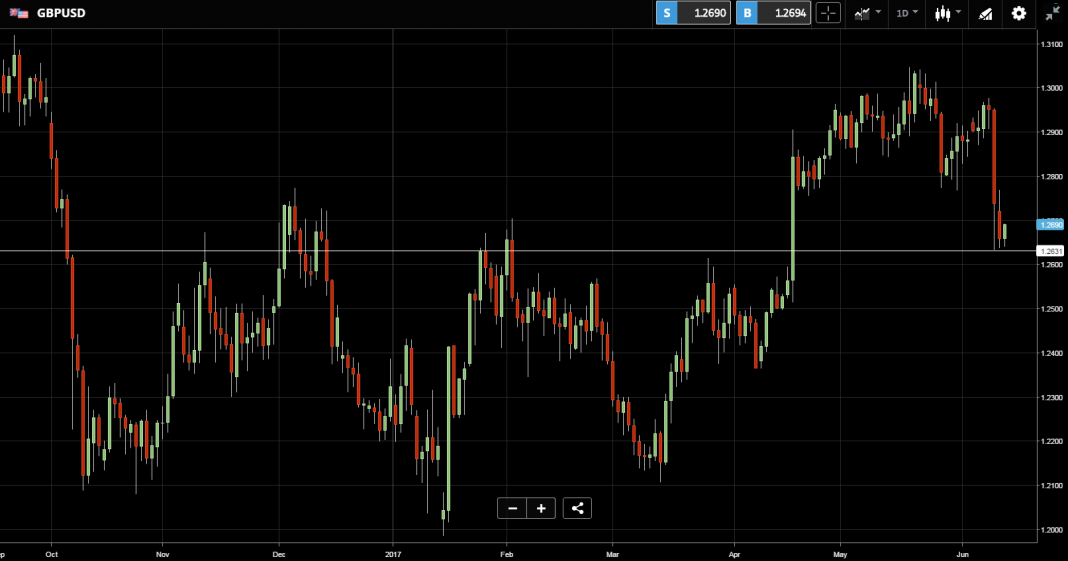Click the GBPUSD flag icon
Screen dimensions: 1068x561
click(19, 13)
